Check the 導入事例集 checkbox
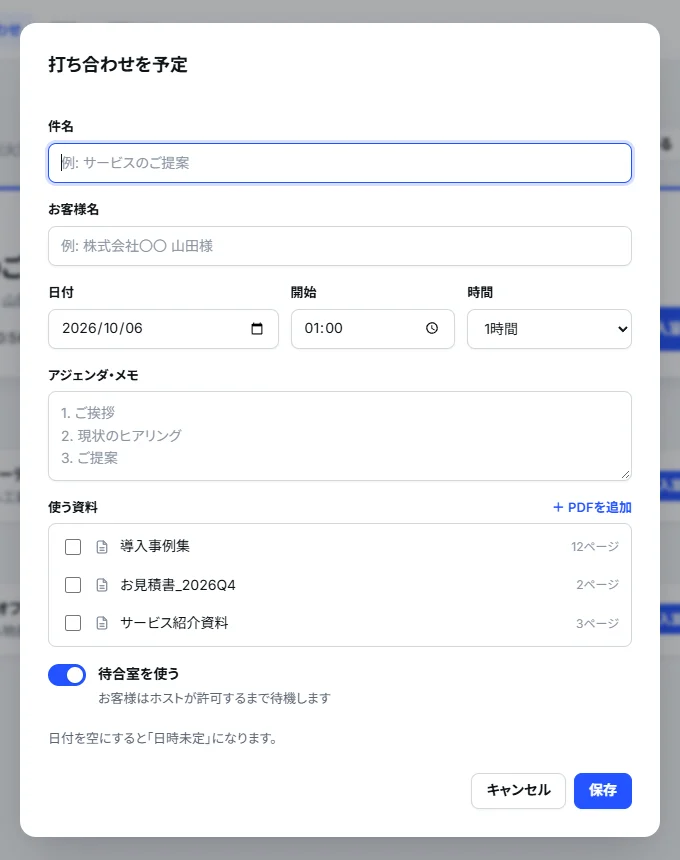This screenshot has width=680, height=860. [x=73, y=547]
